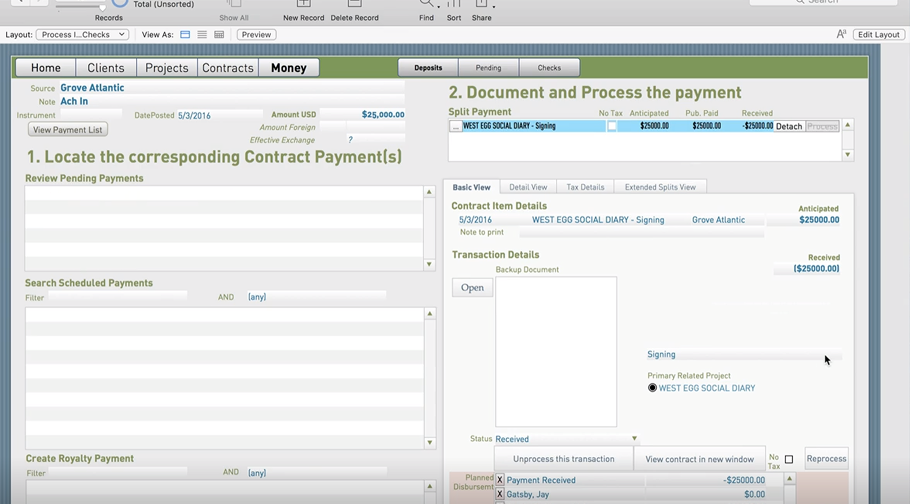Select the WEST EGG SOCIAL DIARY radio button
The height and width of the screenshot is (504, 910).
click(x=652, y=388)
